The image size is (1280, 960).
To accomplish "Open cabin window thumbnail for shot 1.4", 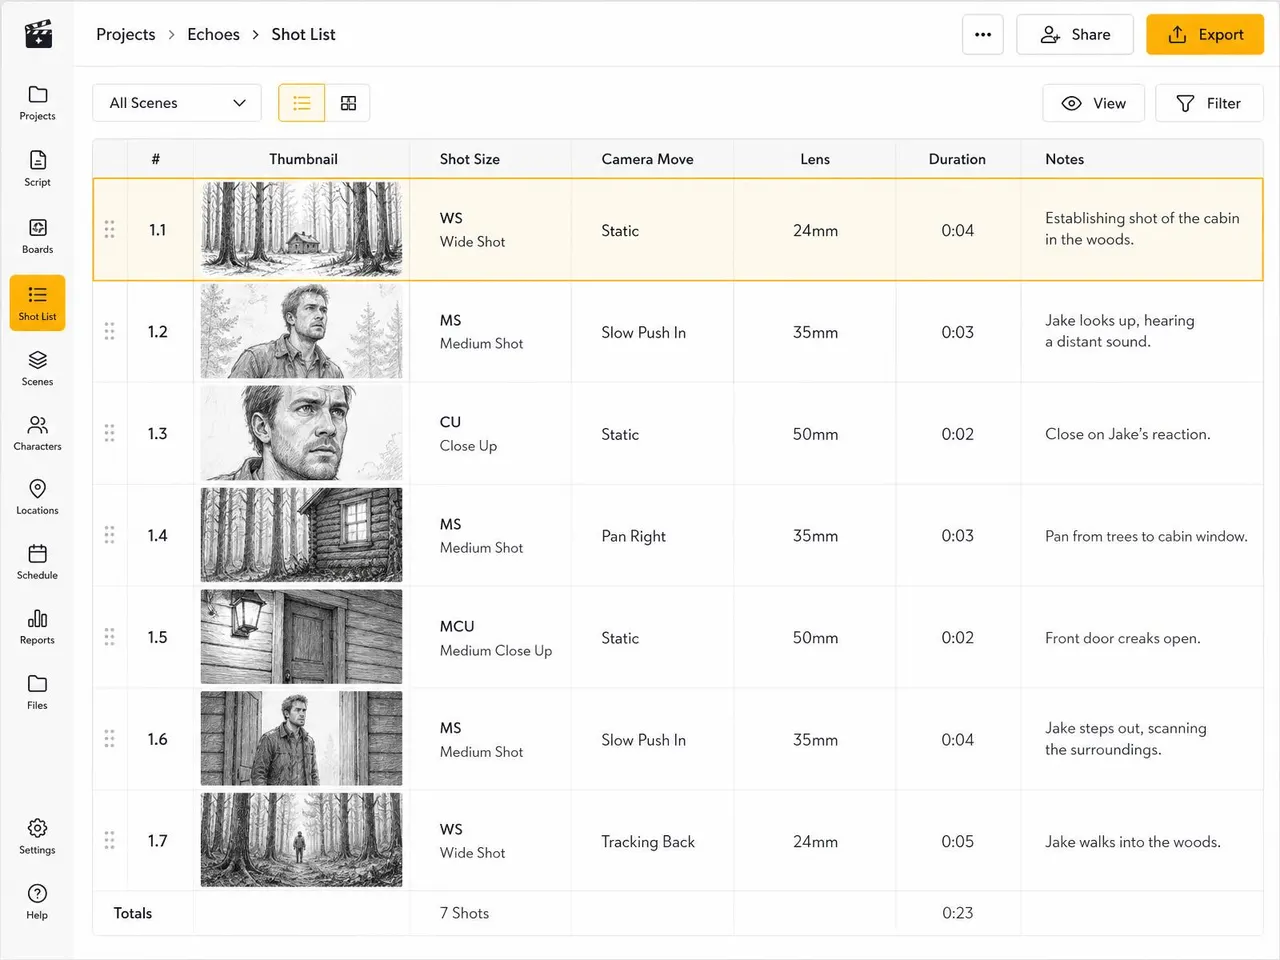I will coord(302,535).
